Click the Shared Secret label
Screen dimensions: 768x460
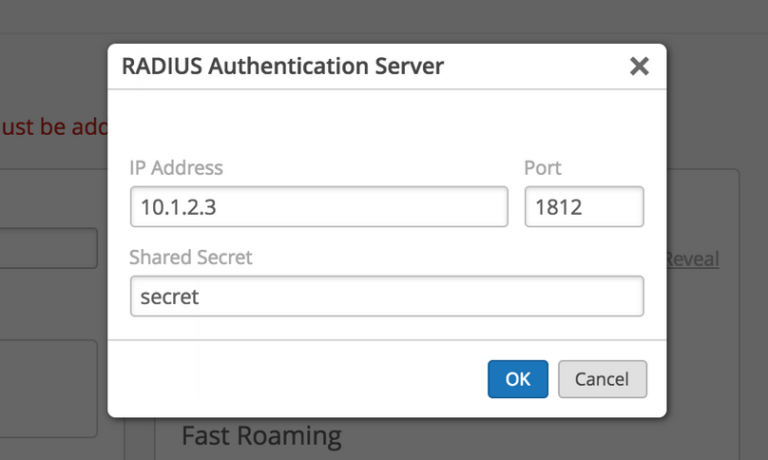pos(191,257)
